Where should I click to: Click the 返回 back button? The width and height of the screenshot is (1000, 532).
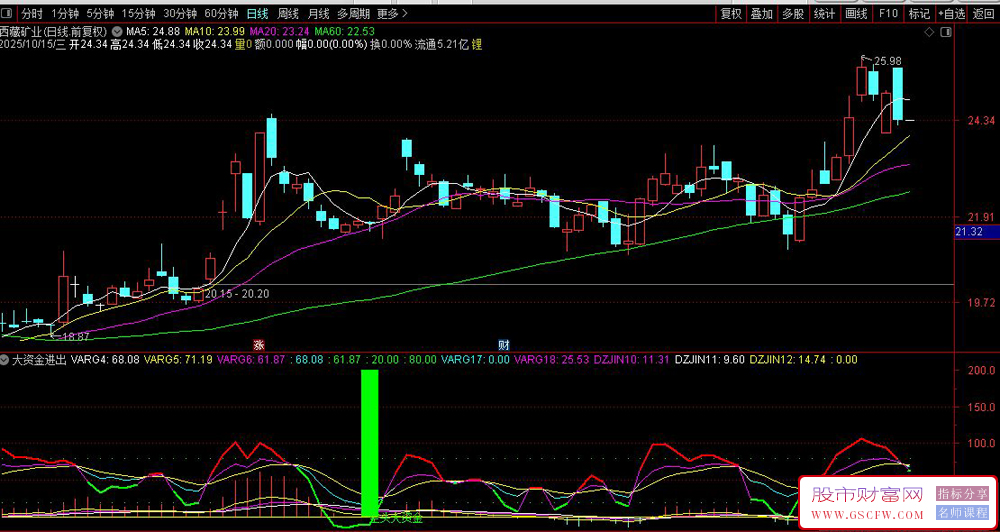pos(983,14)
